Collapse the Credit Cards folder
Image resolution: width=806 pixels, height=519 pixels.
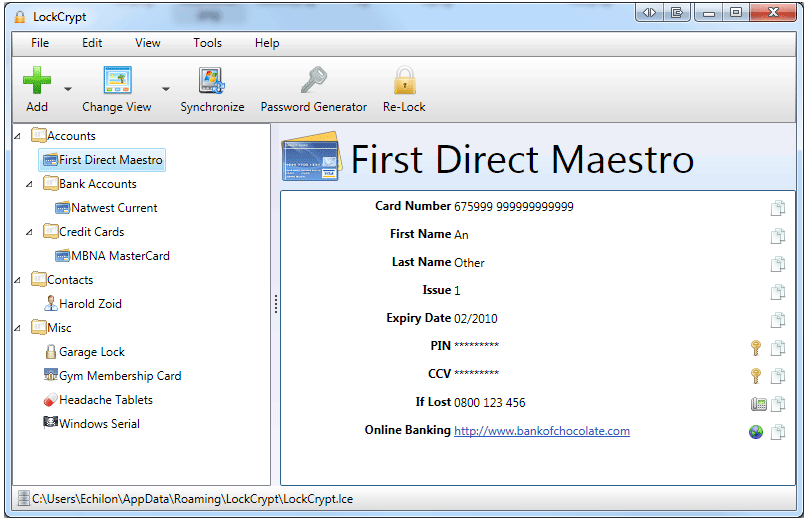point(29,232)
